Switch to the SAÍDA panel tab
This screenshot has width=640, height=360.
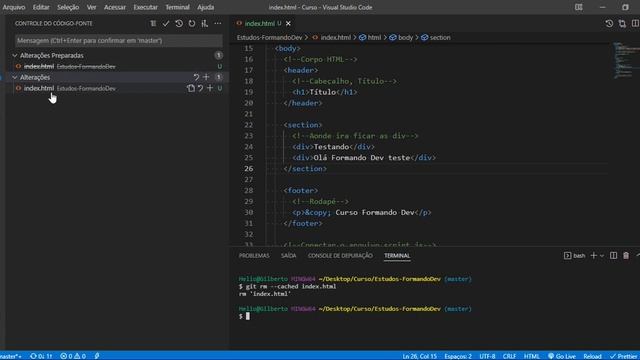click(x=289, y=256)
